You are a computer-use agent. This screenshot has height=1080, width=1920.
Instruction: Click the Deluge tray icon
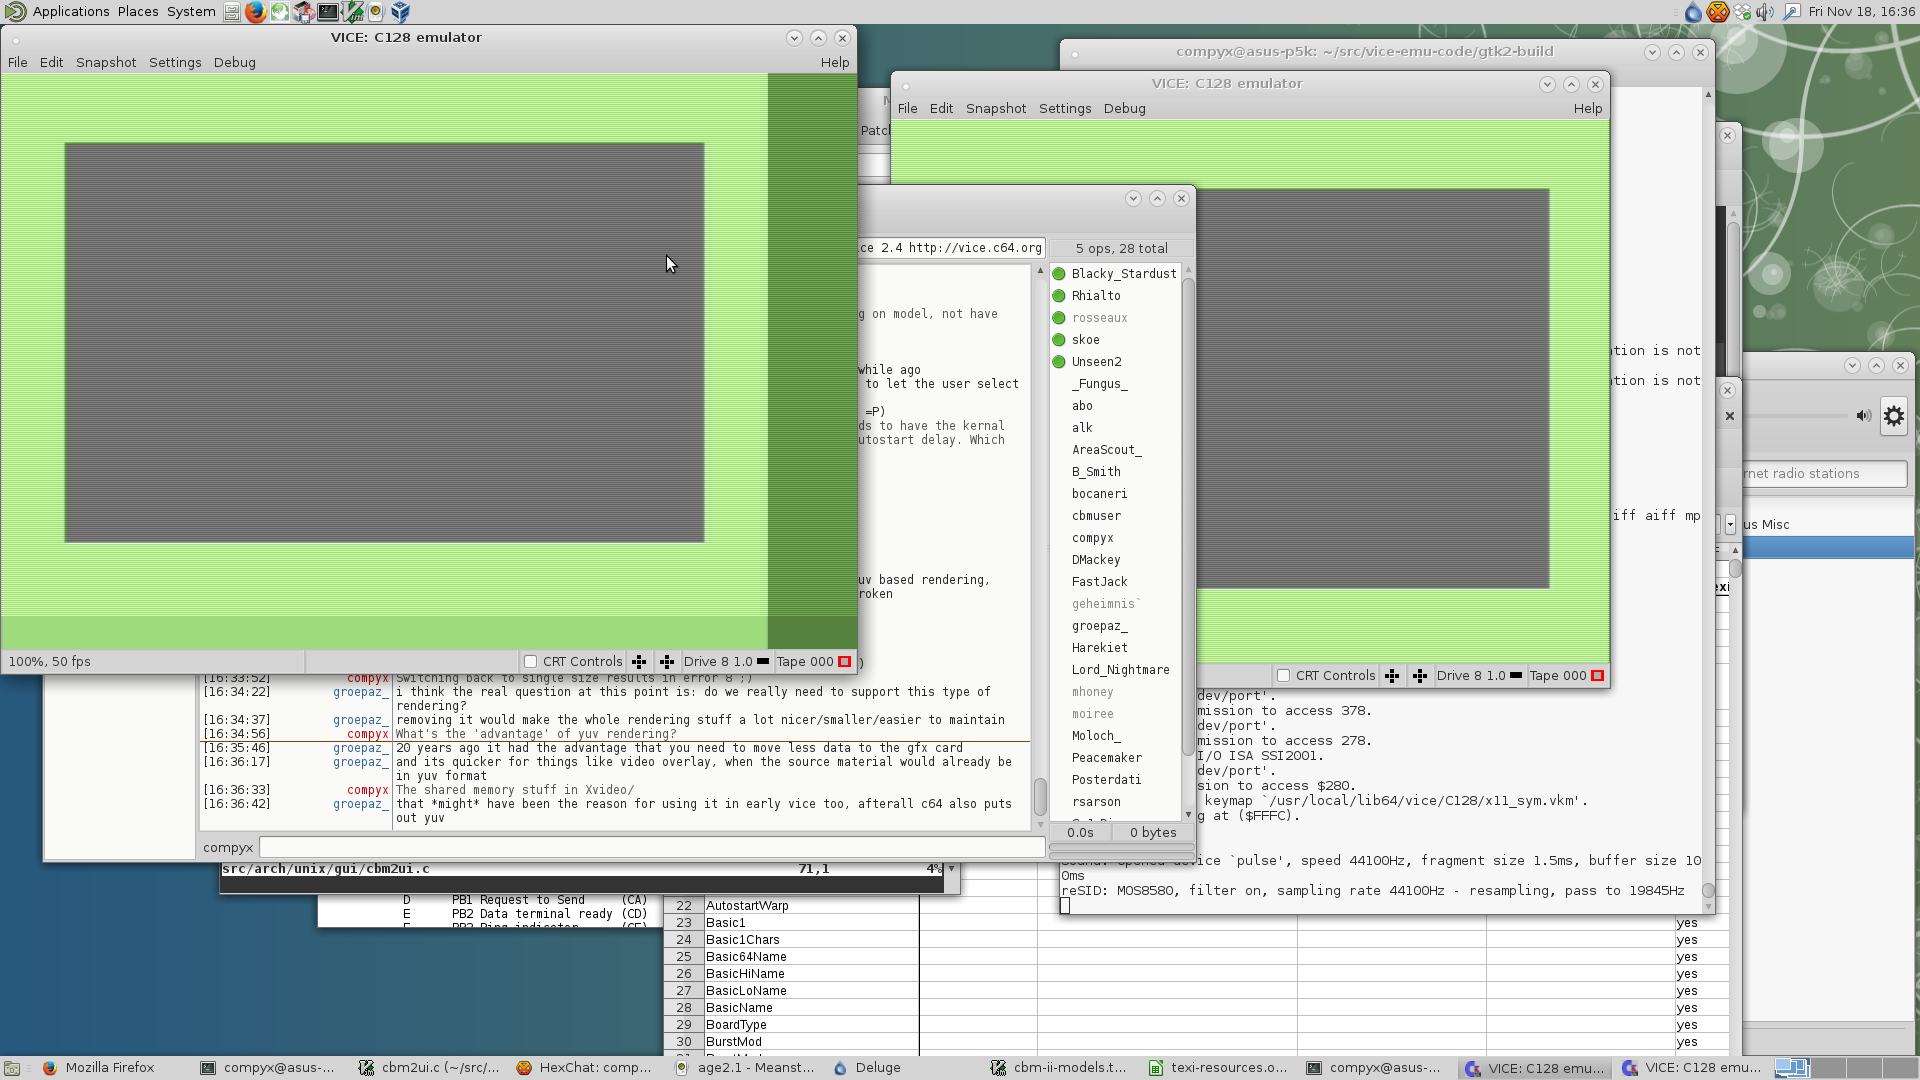tap(1693, 12)
